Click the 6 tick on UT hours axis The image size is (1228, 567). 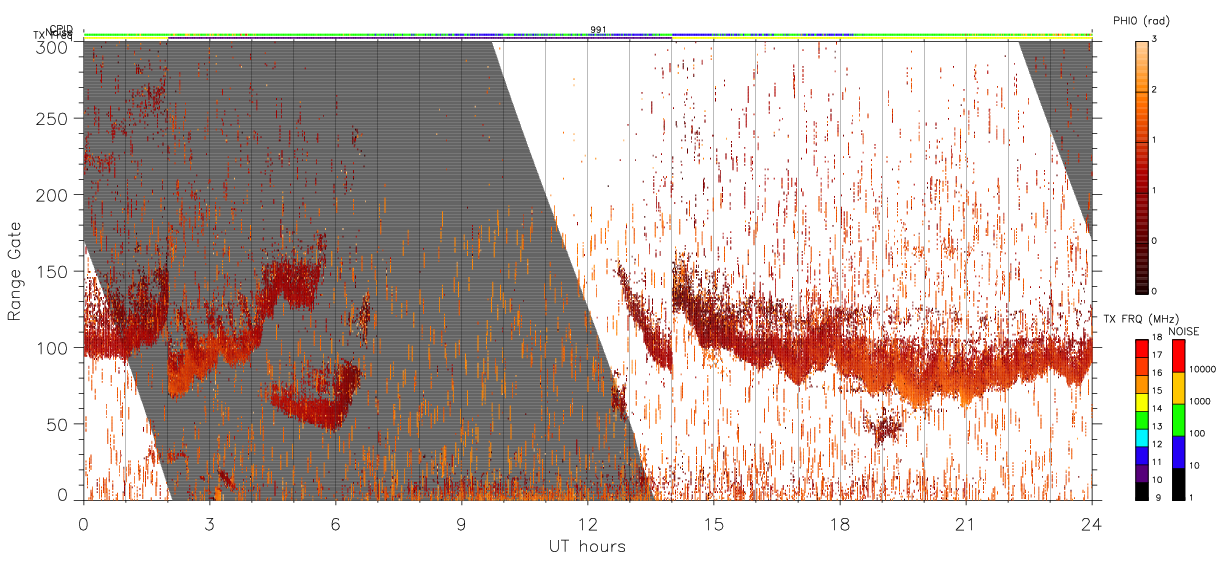335,524
